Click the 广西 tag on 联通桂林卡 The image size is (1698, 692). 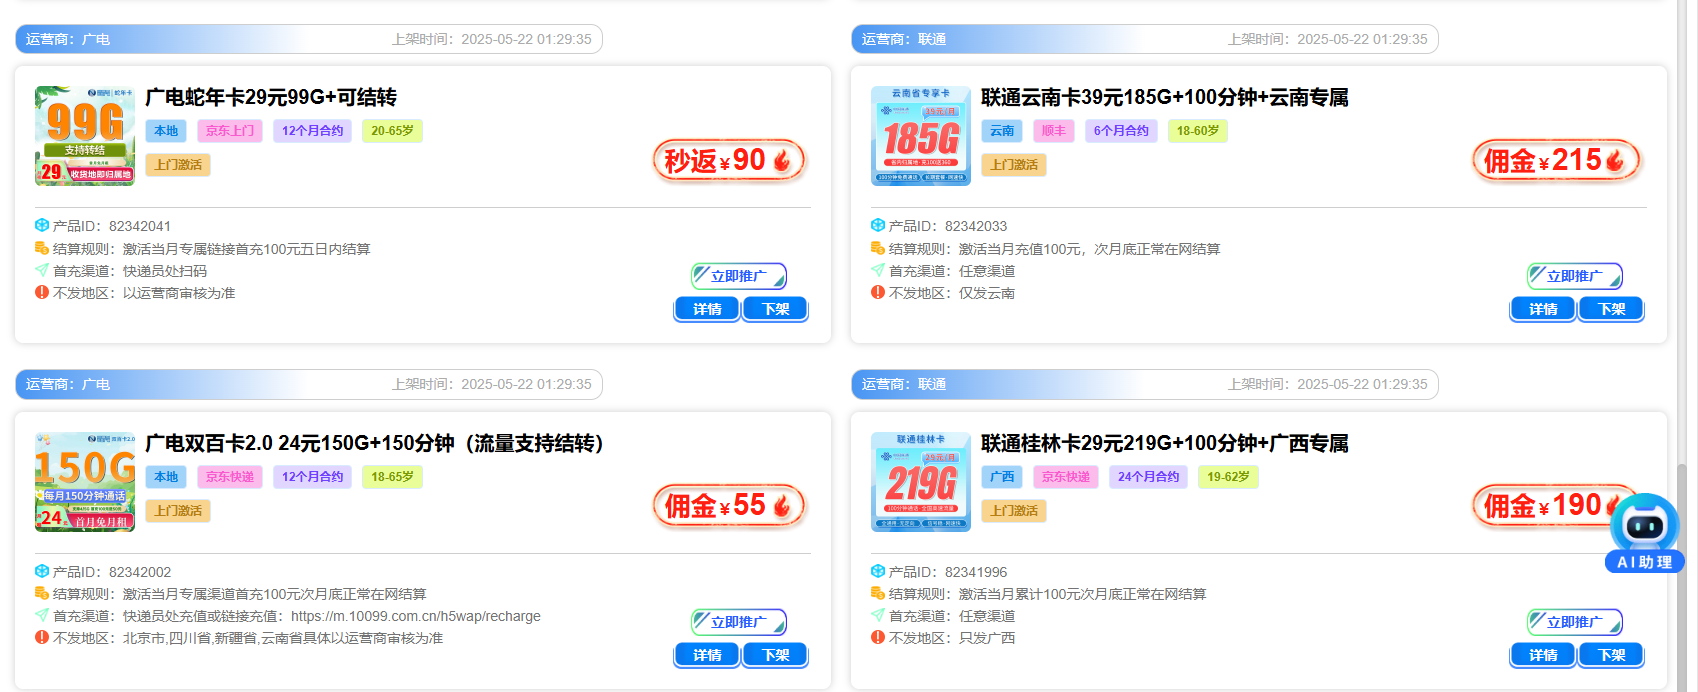(1002, 477)
